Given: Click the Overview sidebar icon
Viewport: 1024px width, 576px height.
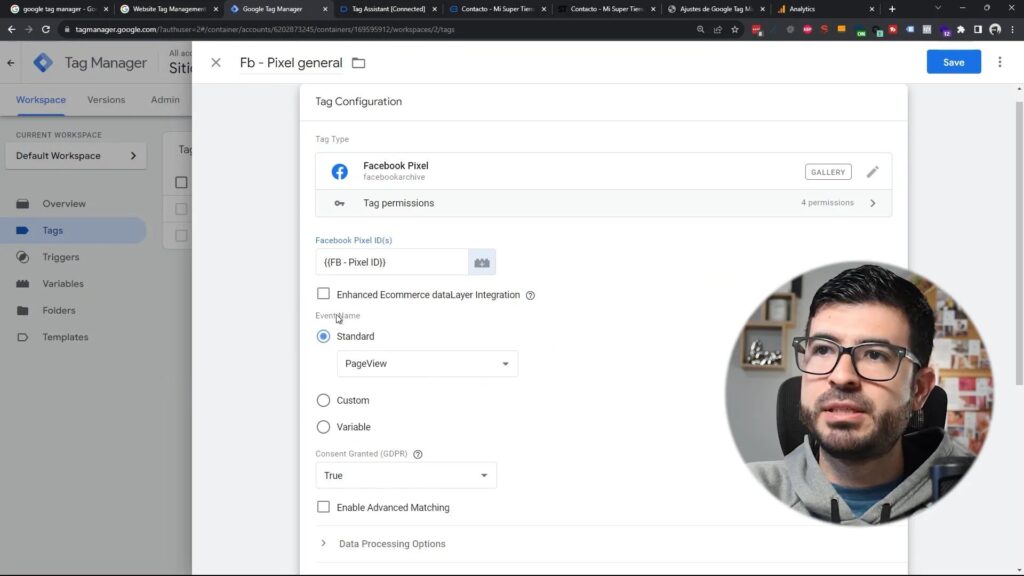Looking at the screenshot, I should (23, 204).
